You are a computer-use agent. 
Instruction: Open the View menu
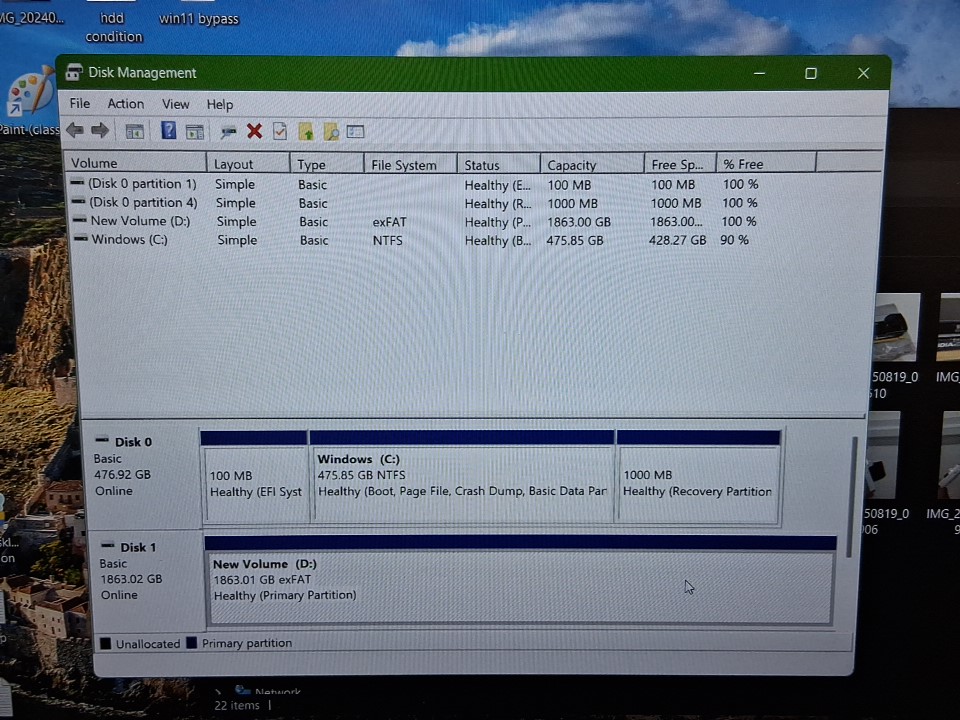[176, 104]
